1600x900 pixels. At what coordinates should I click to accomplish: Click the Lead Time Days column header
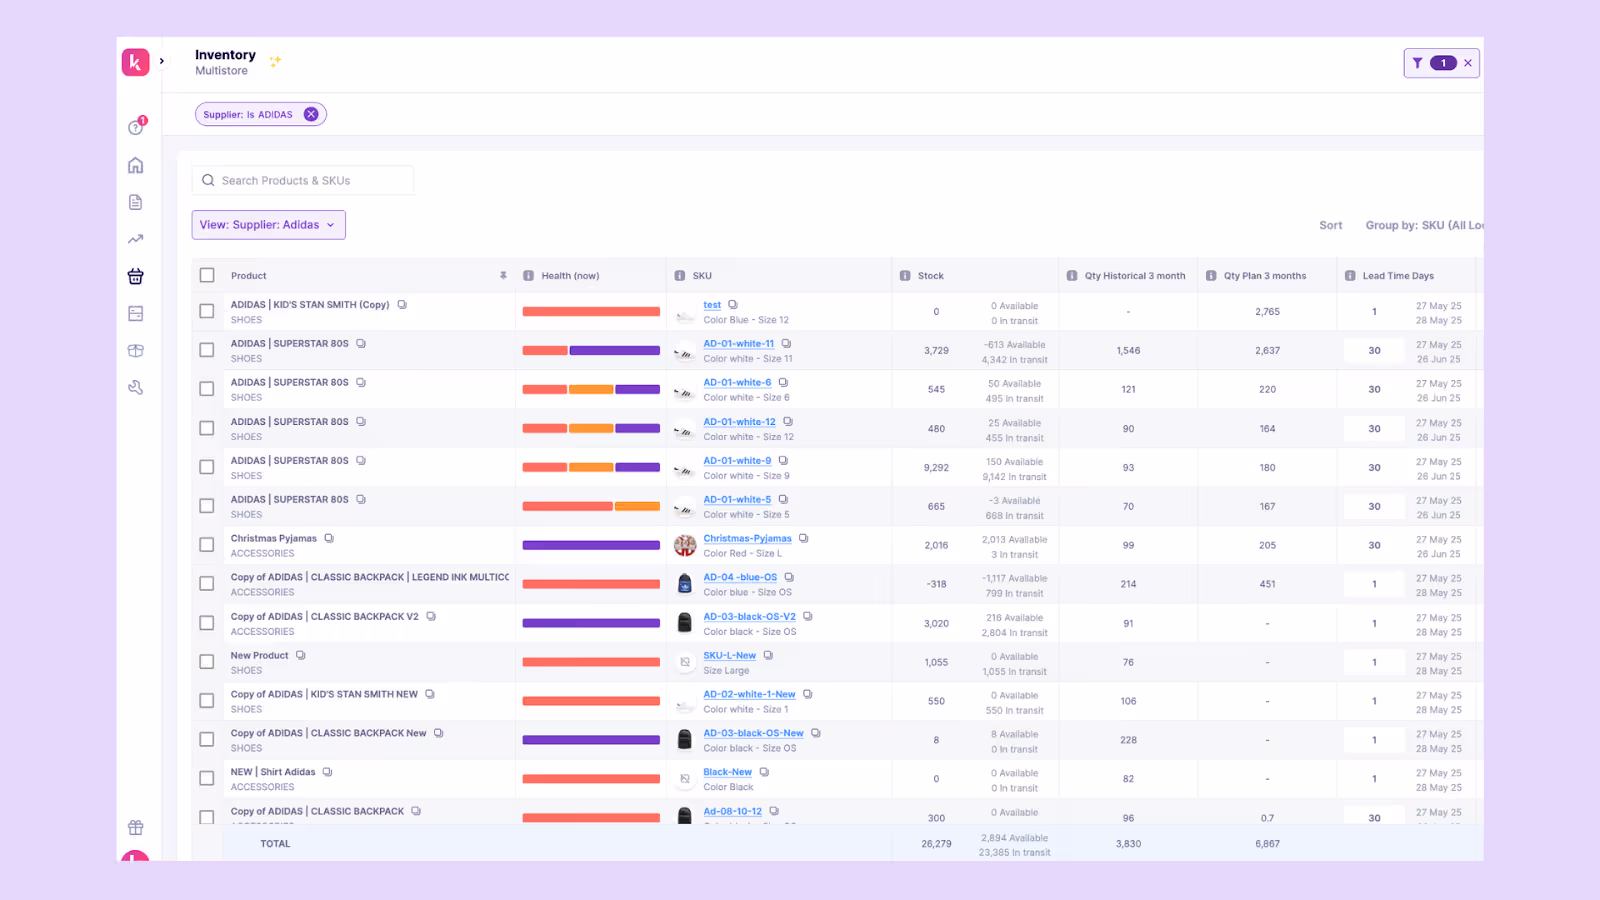point(1398,276)
